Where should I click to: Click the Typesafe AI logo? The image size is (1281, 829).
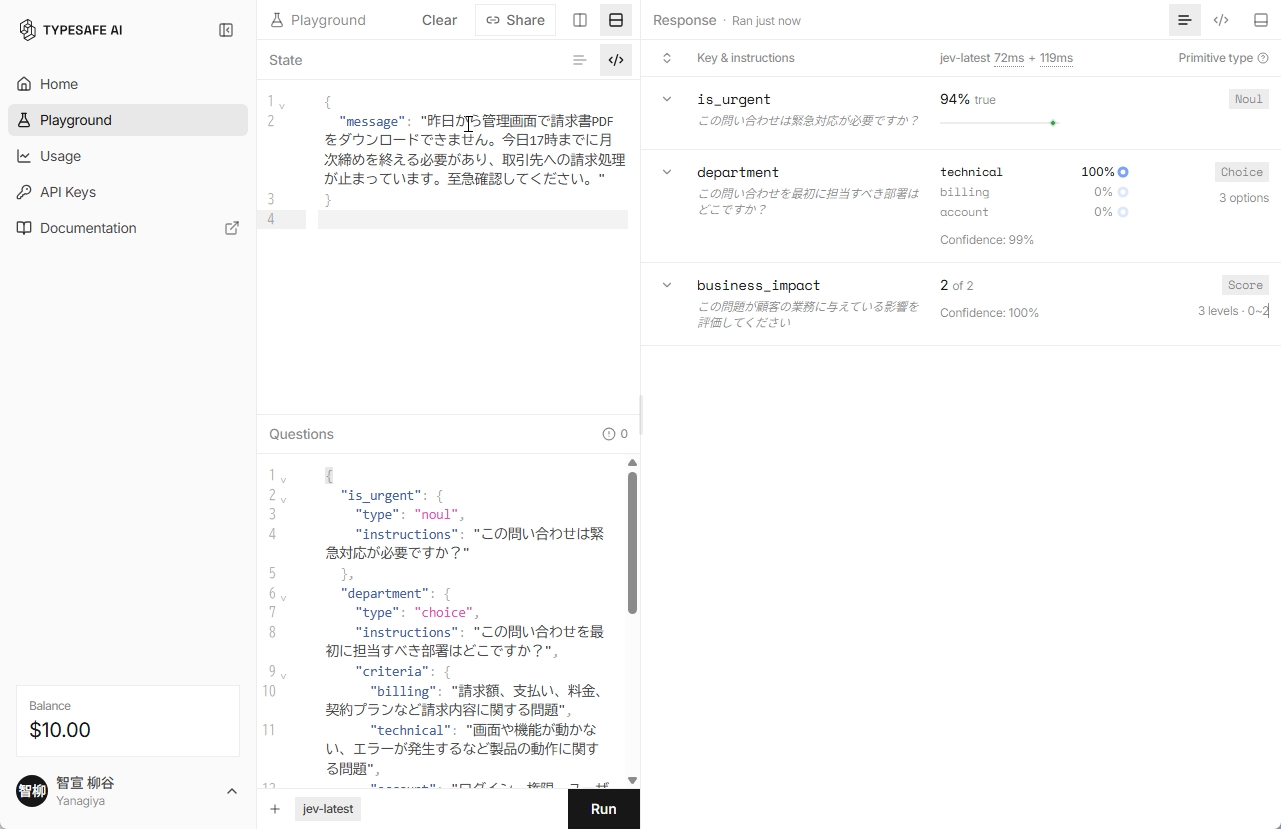(70, 30)
